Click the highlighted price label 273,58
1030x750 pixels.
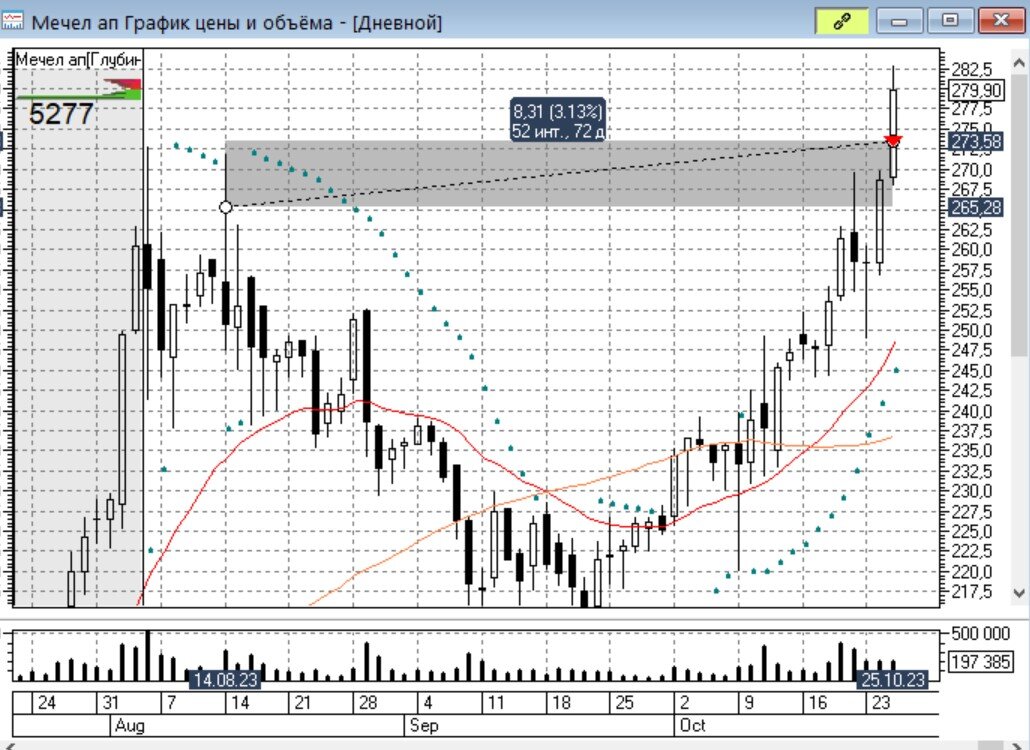point(977,141)
